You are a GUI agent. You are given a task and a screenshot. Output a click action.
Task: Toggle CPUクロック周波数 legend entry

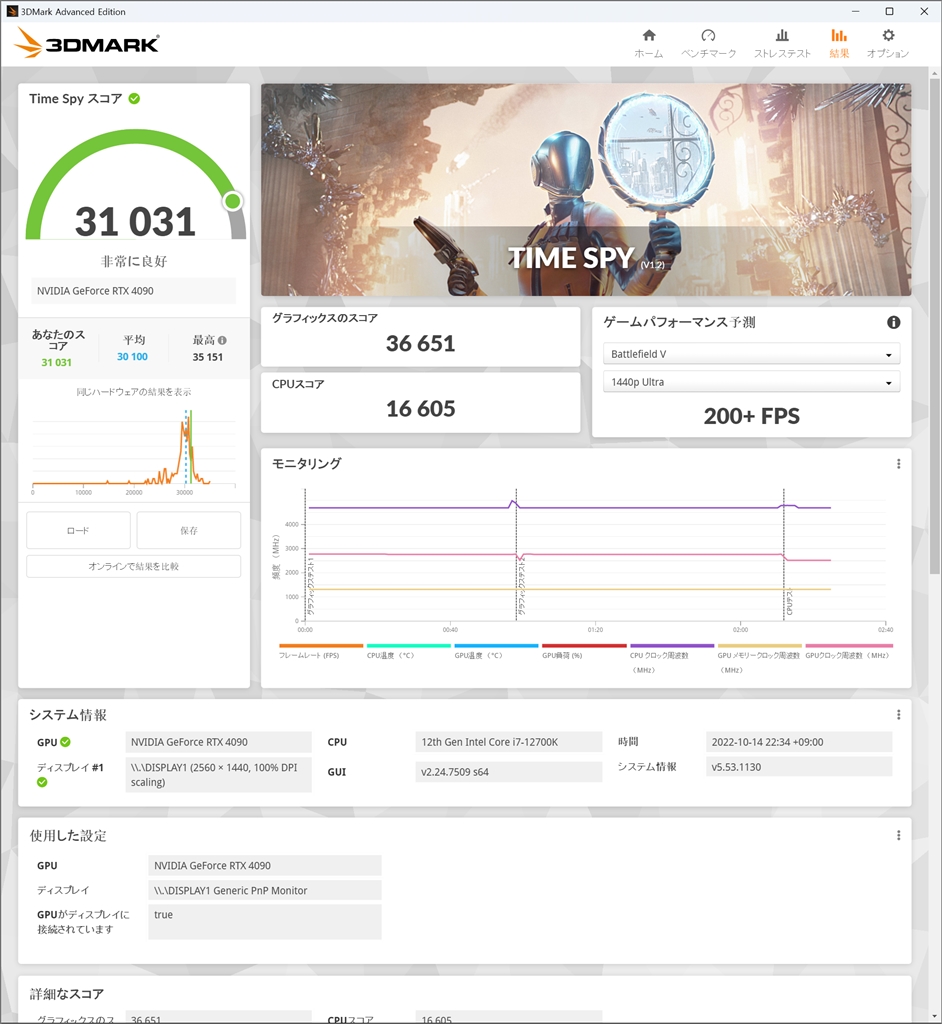[x=672, y=658]
